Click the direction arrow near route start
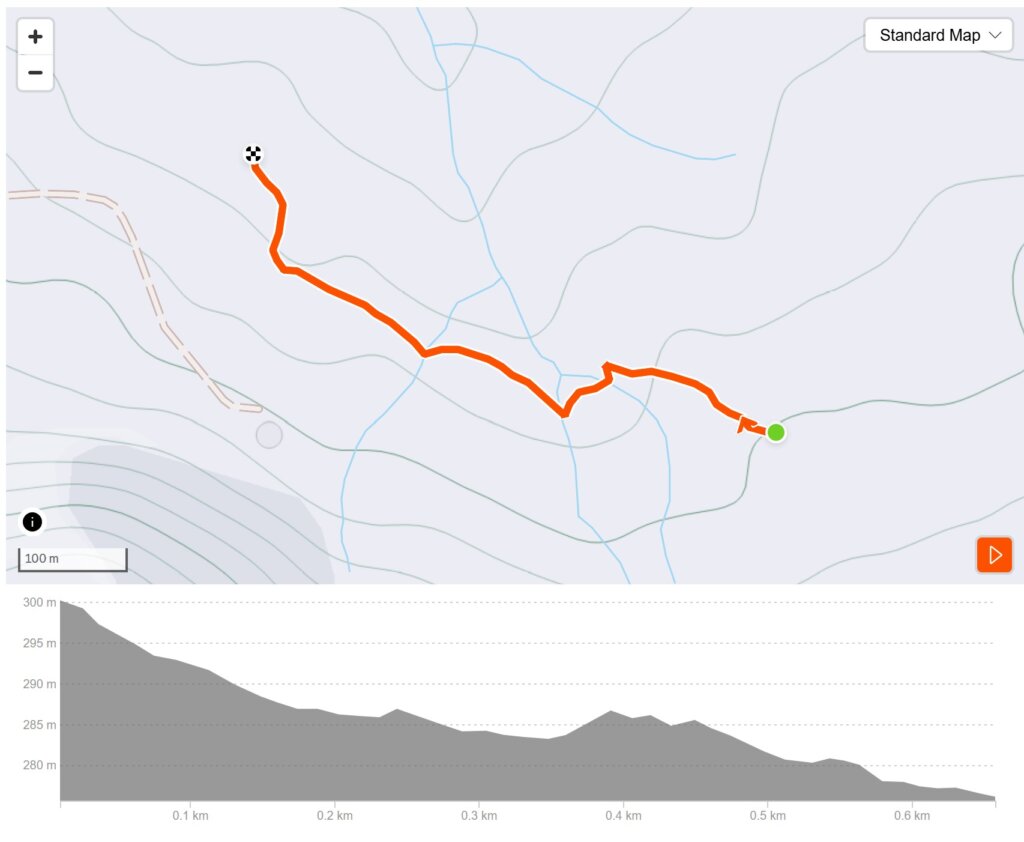This screenshot has height=842, width=1024. pos(744,425)
